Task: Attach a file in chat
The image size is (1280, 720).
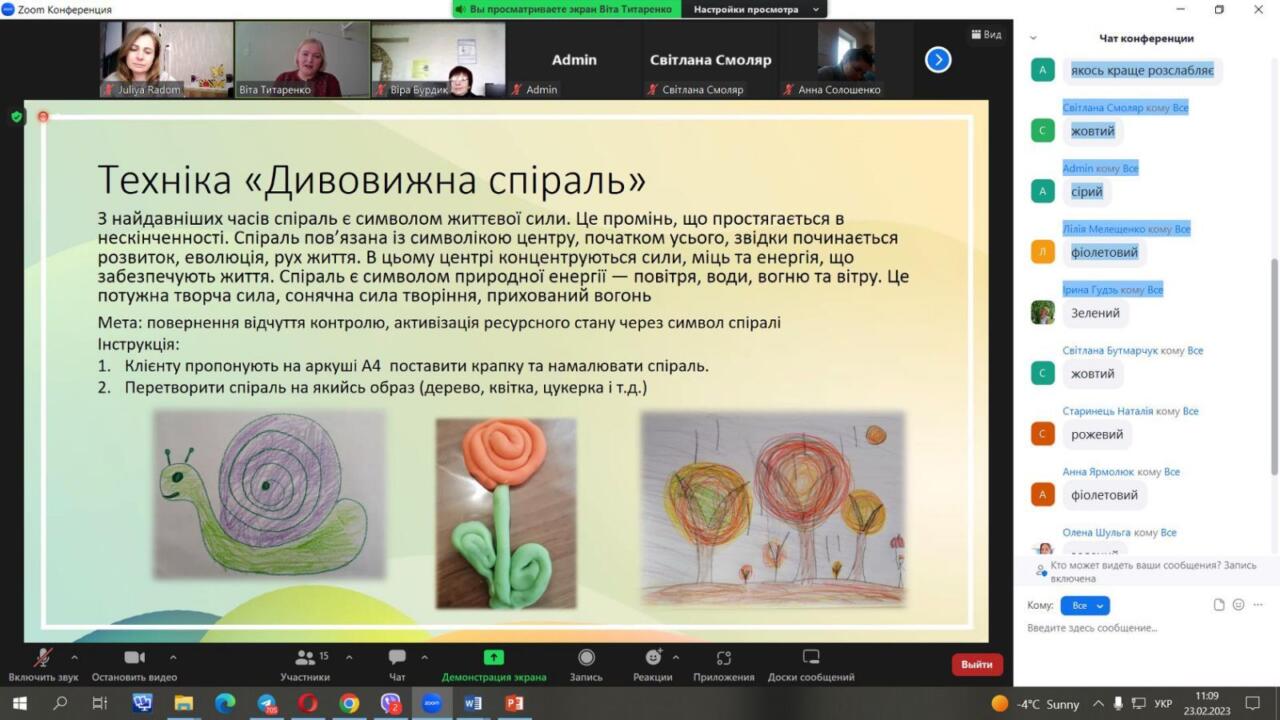Action: point(1219,605)
